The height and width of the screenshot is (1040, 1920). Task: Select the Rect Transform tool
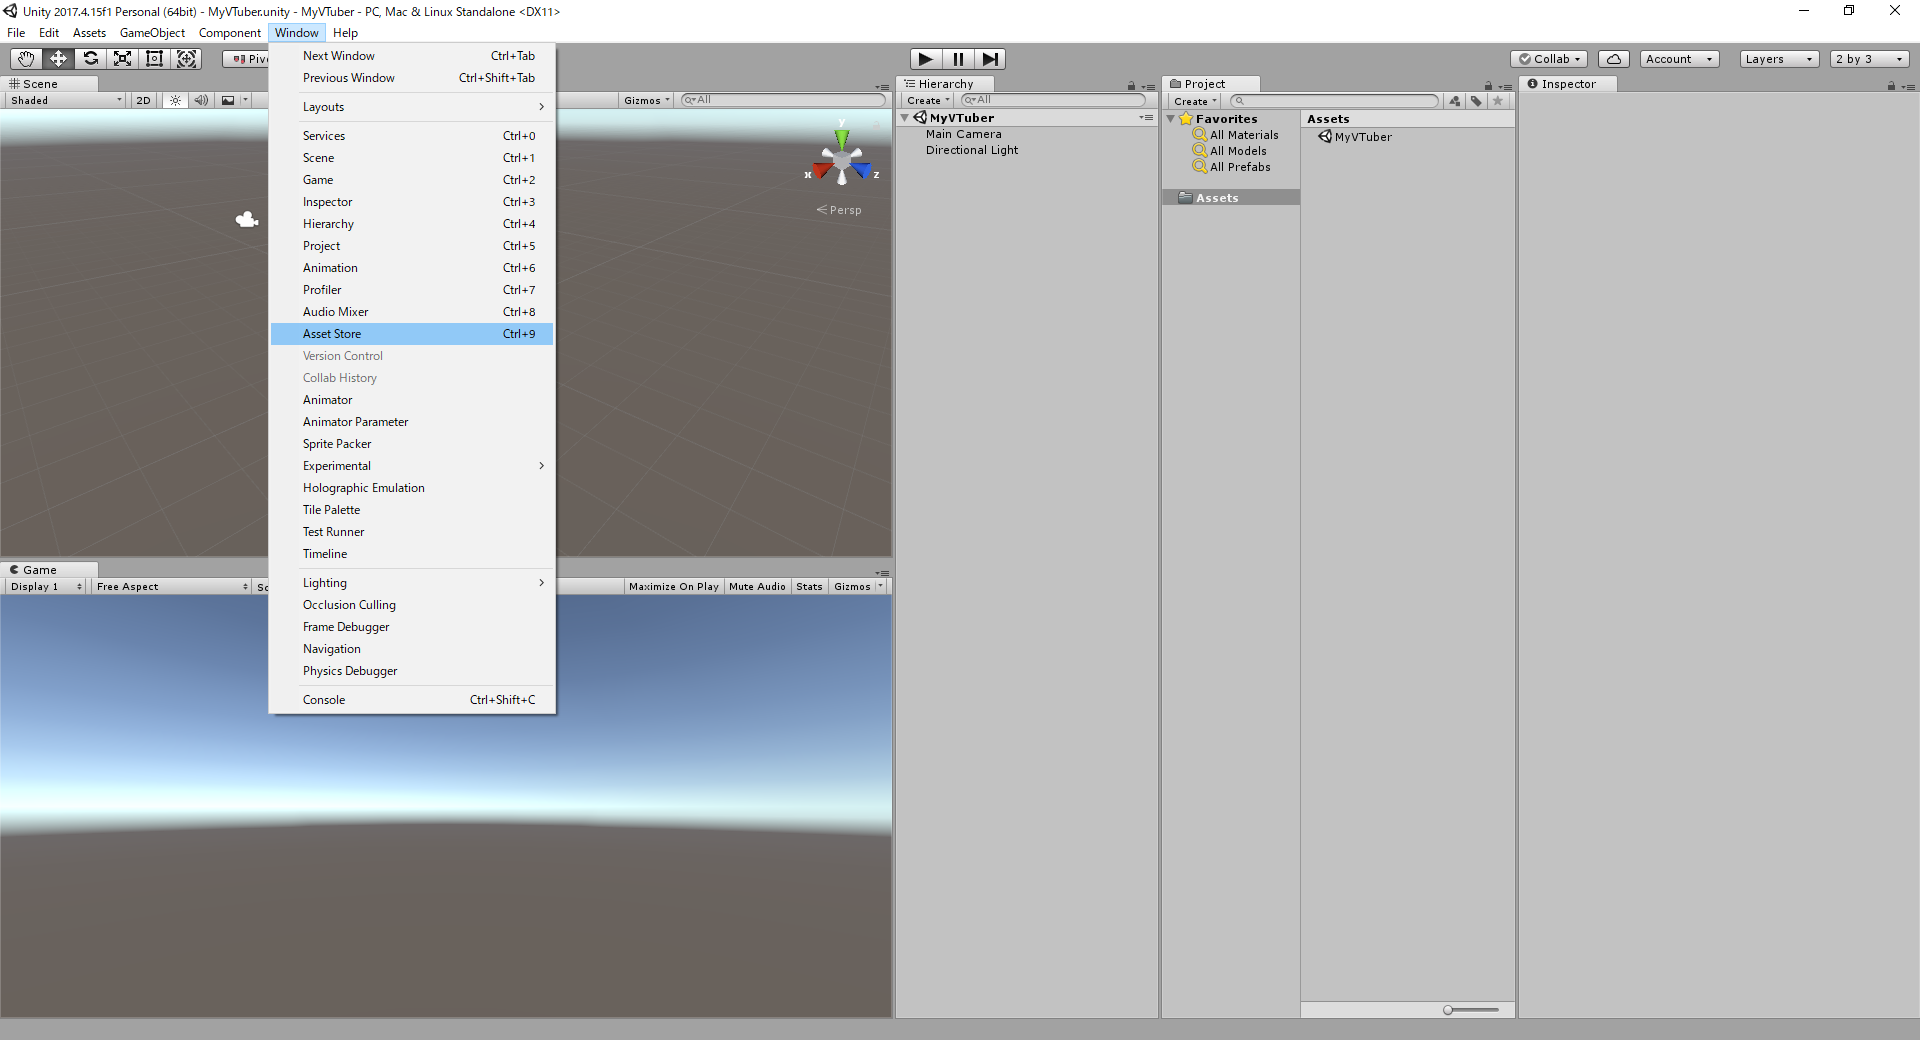click(x=154, y=58)
